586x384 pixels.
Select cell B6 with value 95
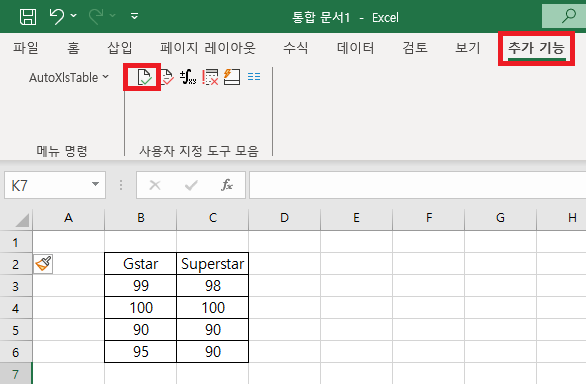[141, 351]
